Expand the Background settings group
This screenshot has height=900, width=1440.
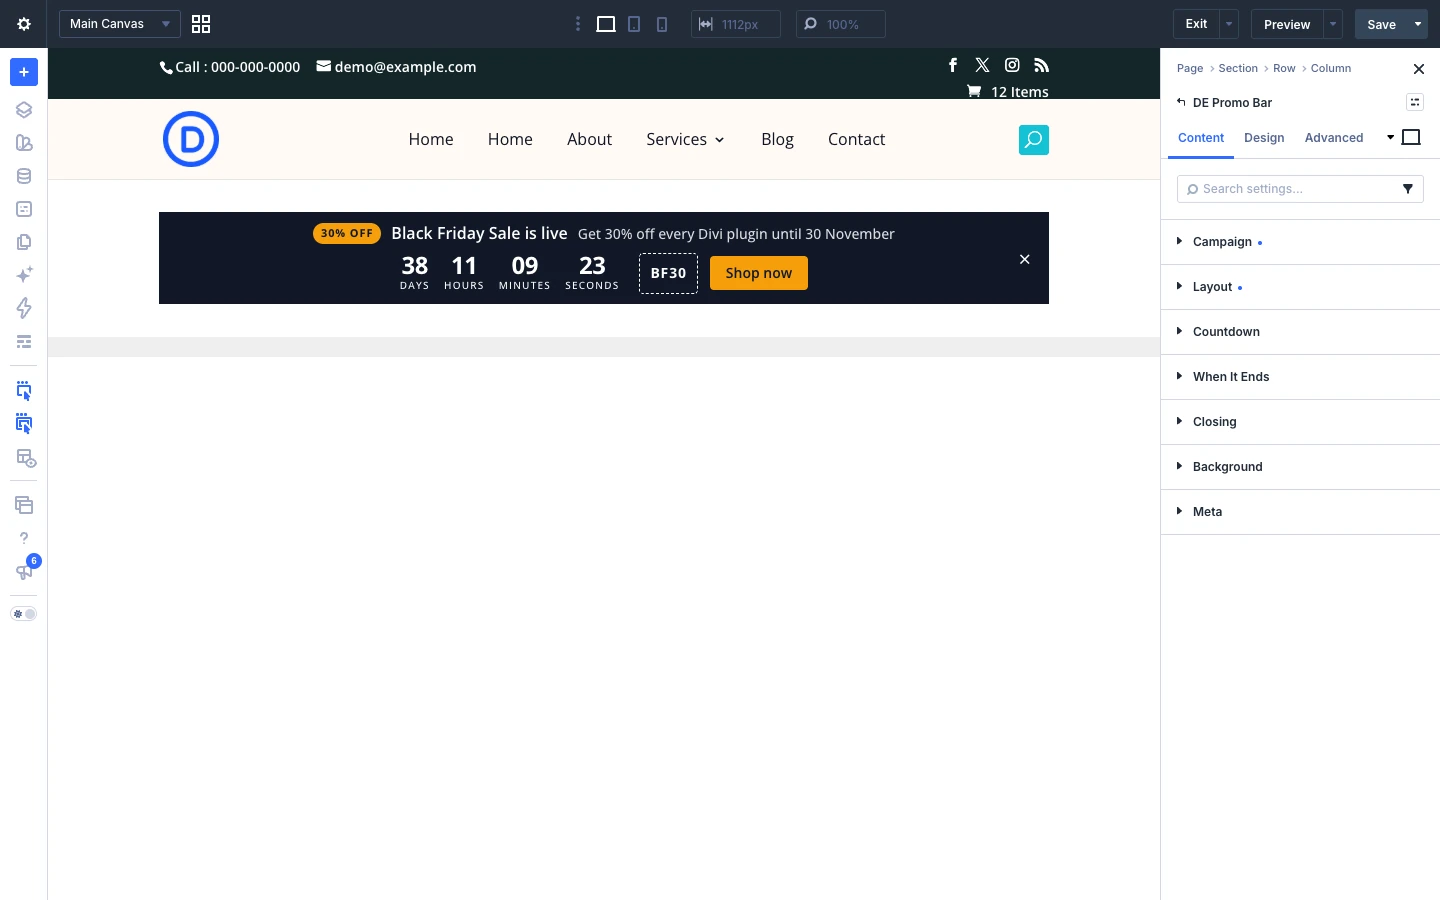(1300, 467)
